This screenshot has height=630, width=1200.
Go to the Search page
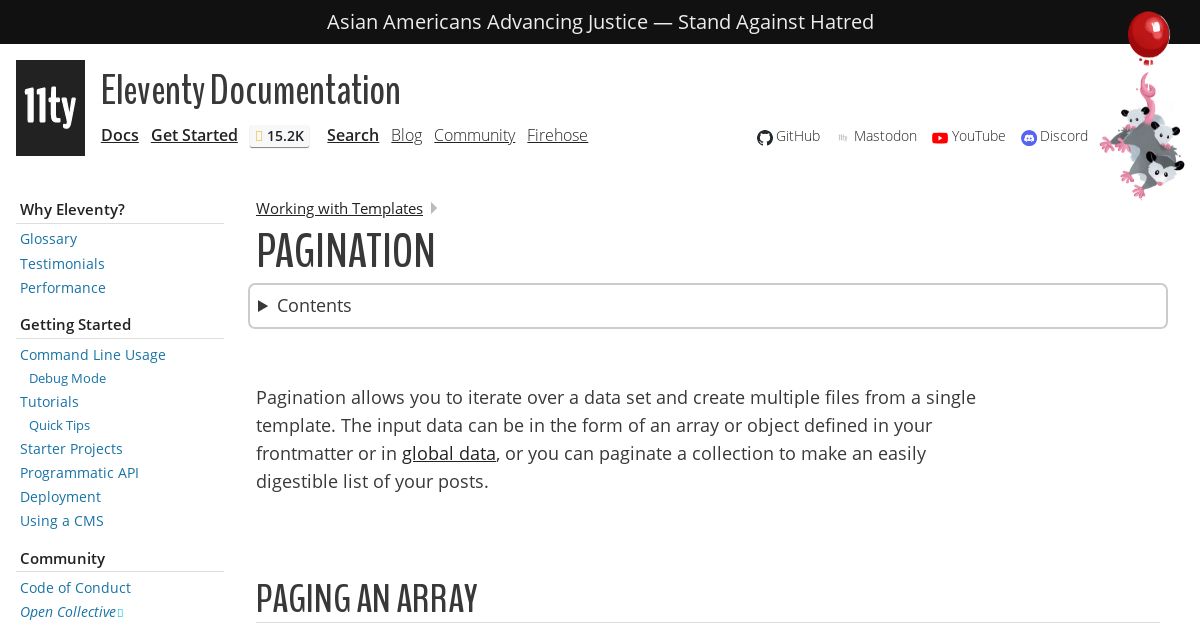(x=353, y=135)
